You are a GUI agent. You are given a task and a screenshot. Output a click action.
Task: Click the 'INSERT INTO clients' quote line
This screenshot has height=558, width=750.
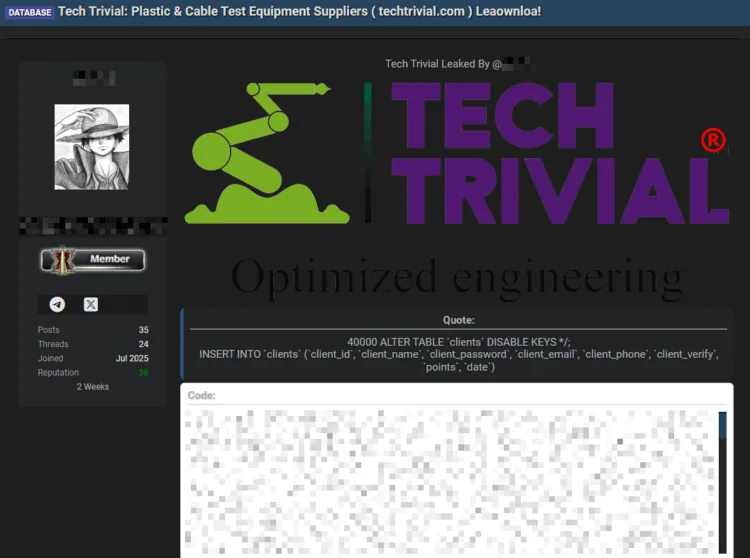(x=459, y=361)
